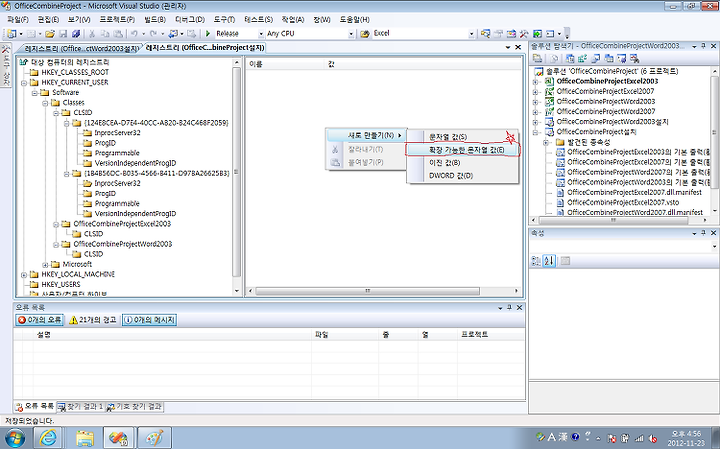Toggle Alphabetical sort in Properties panel

click(x=549, y=261)
